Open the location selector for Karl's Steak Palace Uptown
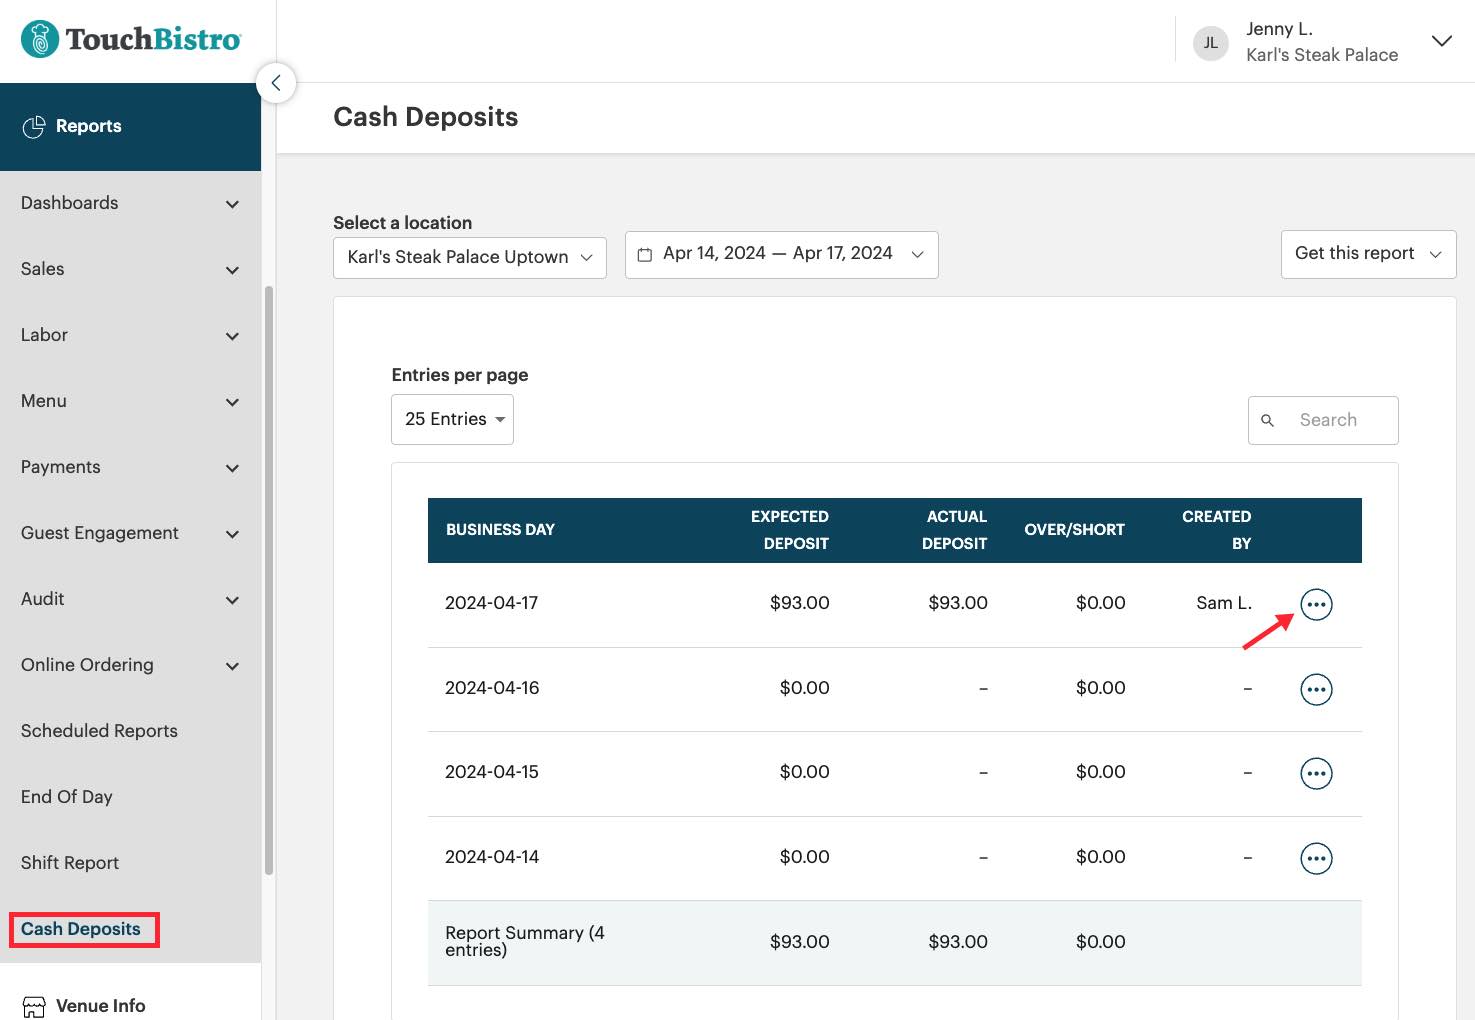Image resolution: width=1475 pixels, height=1020 pixels. point(469,257)
